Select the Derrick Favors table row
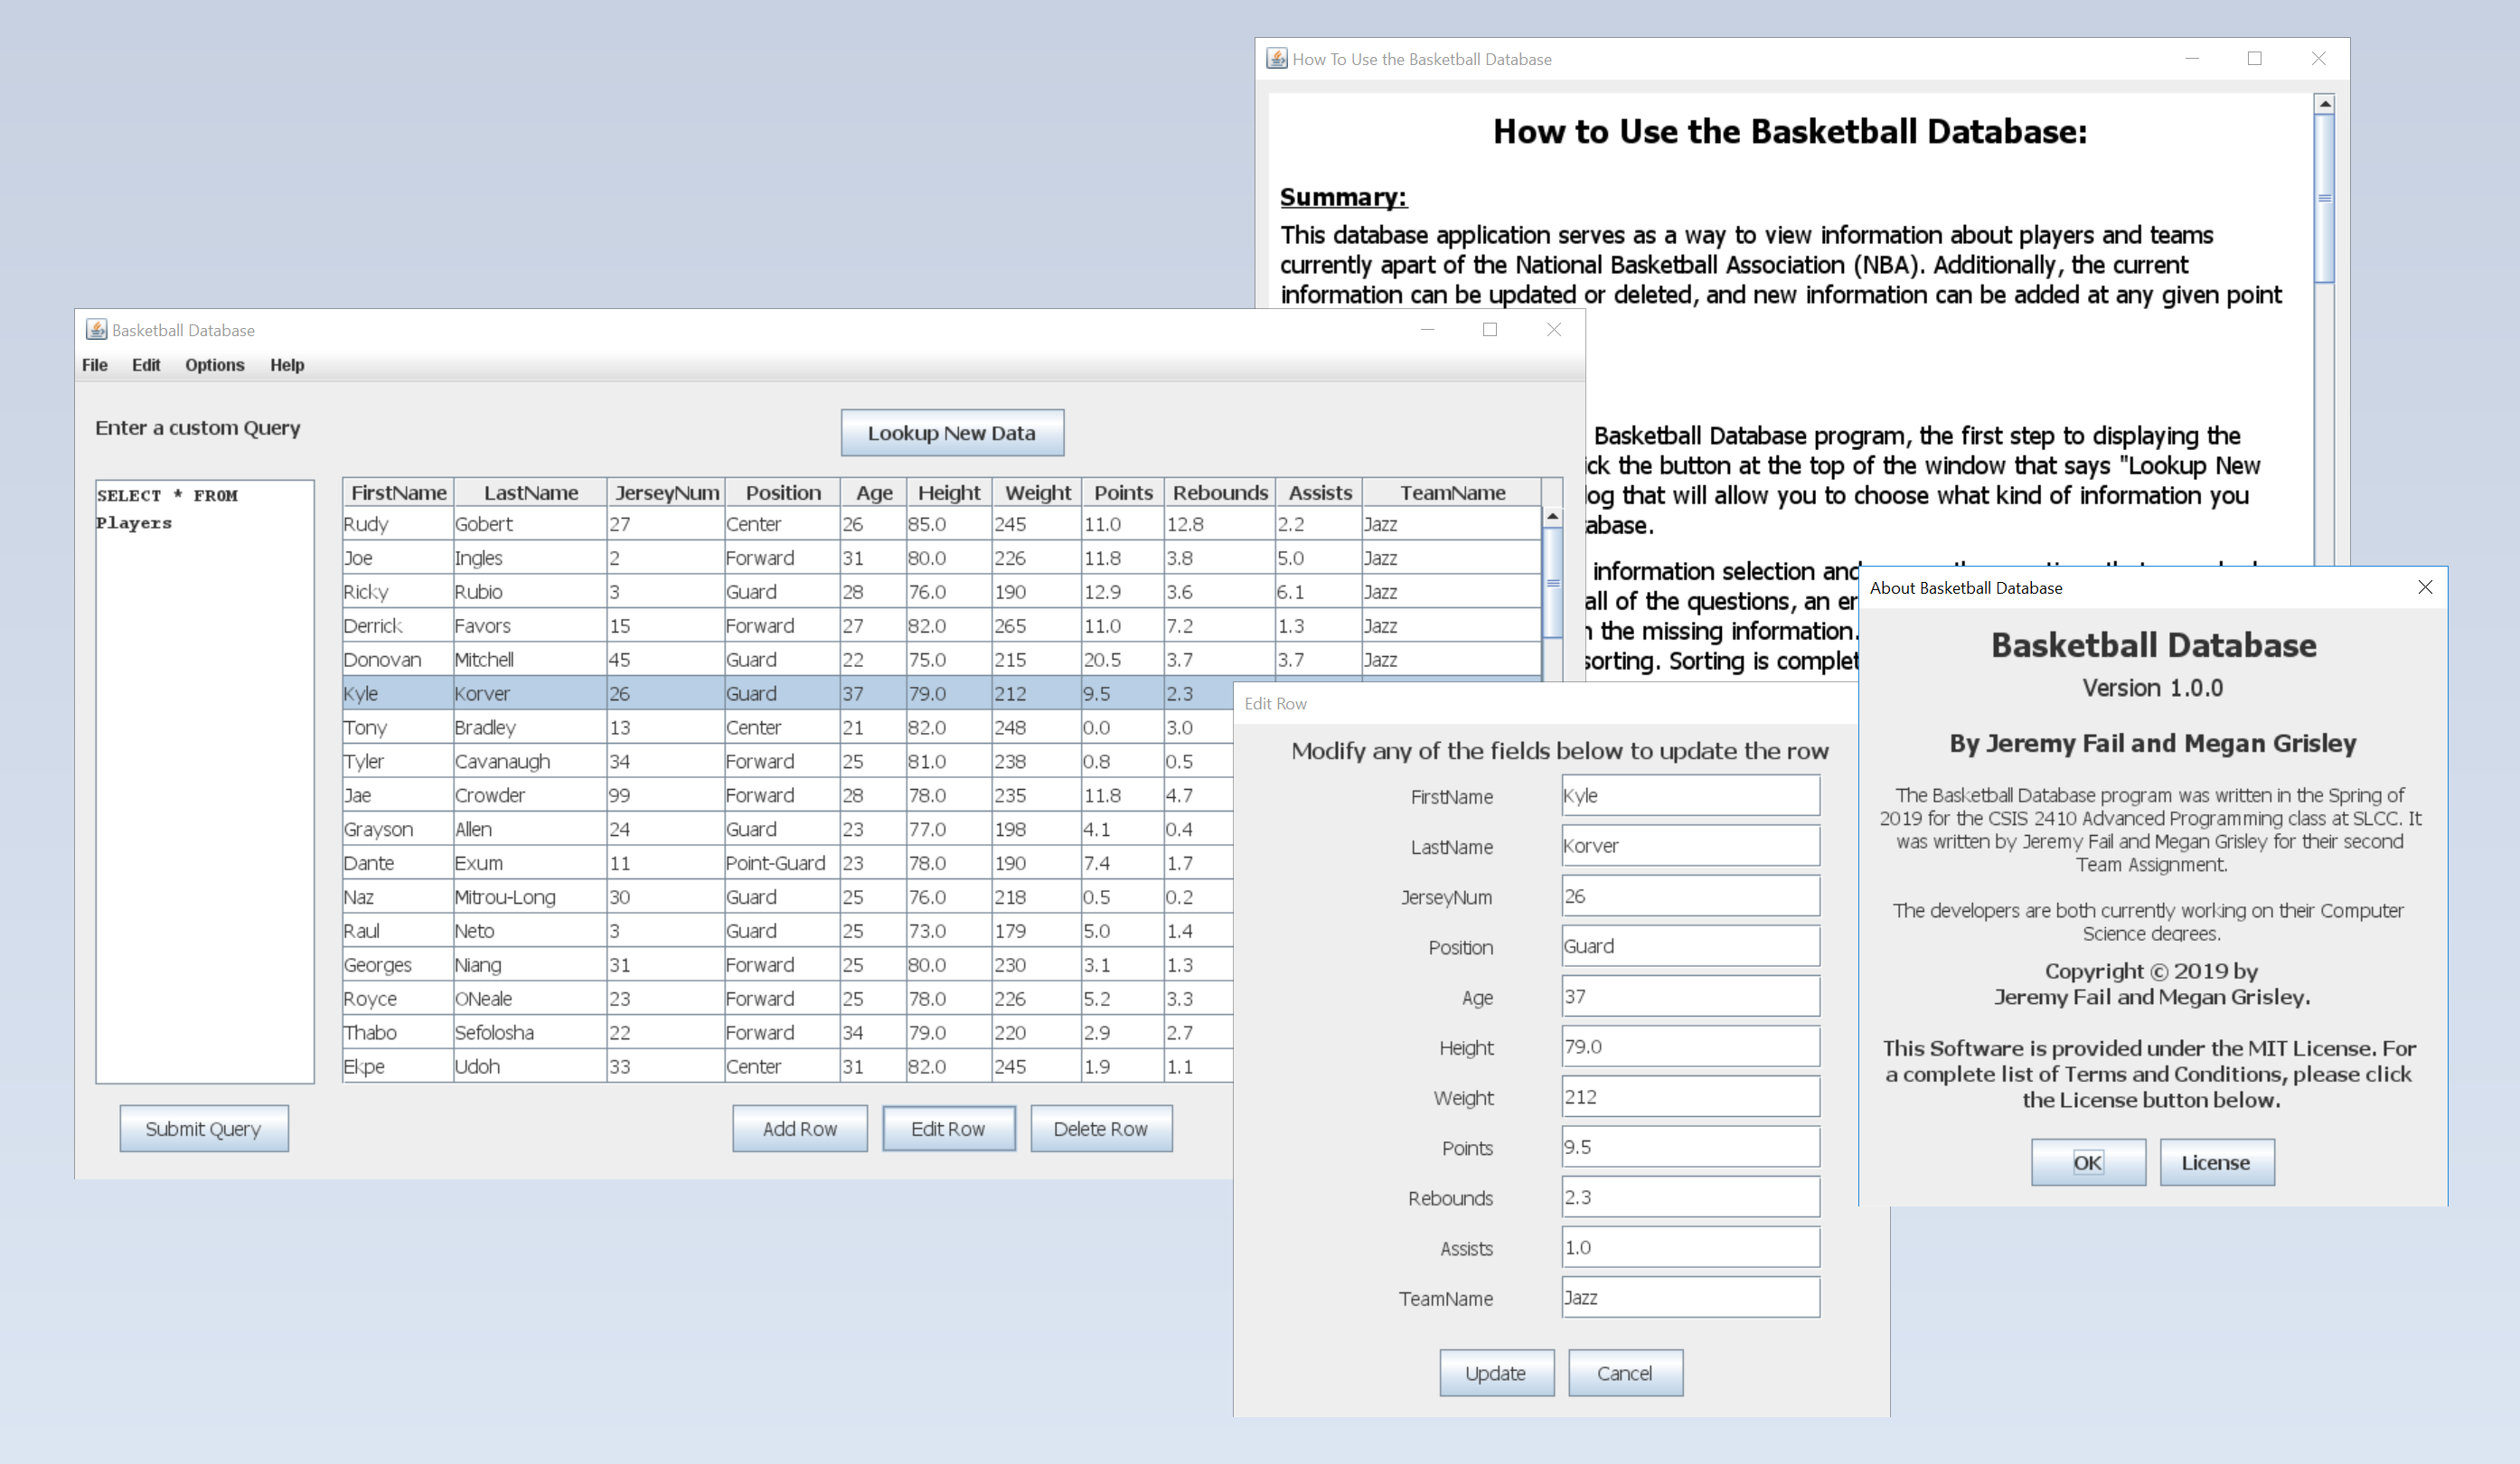2520x1464 pixels. [941, 626]
